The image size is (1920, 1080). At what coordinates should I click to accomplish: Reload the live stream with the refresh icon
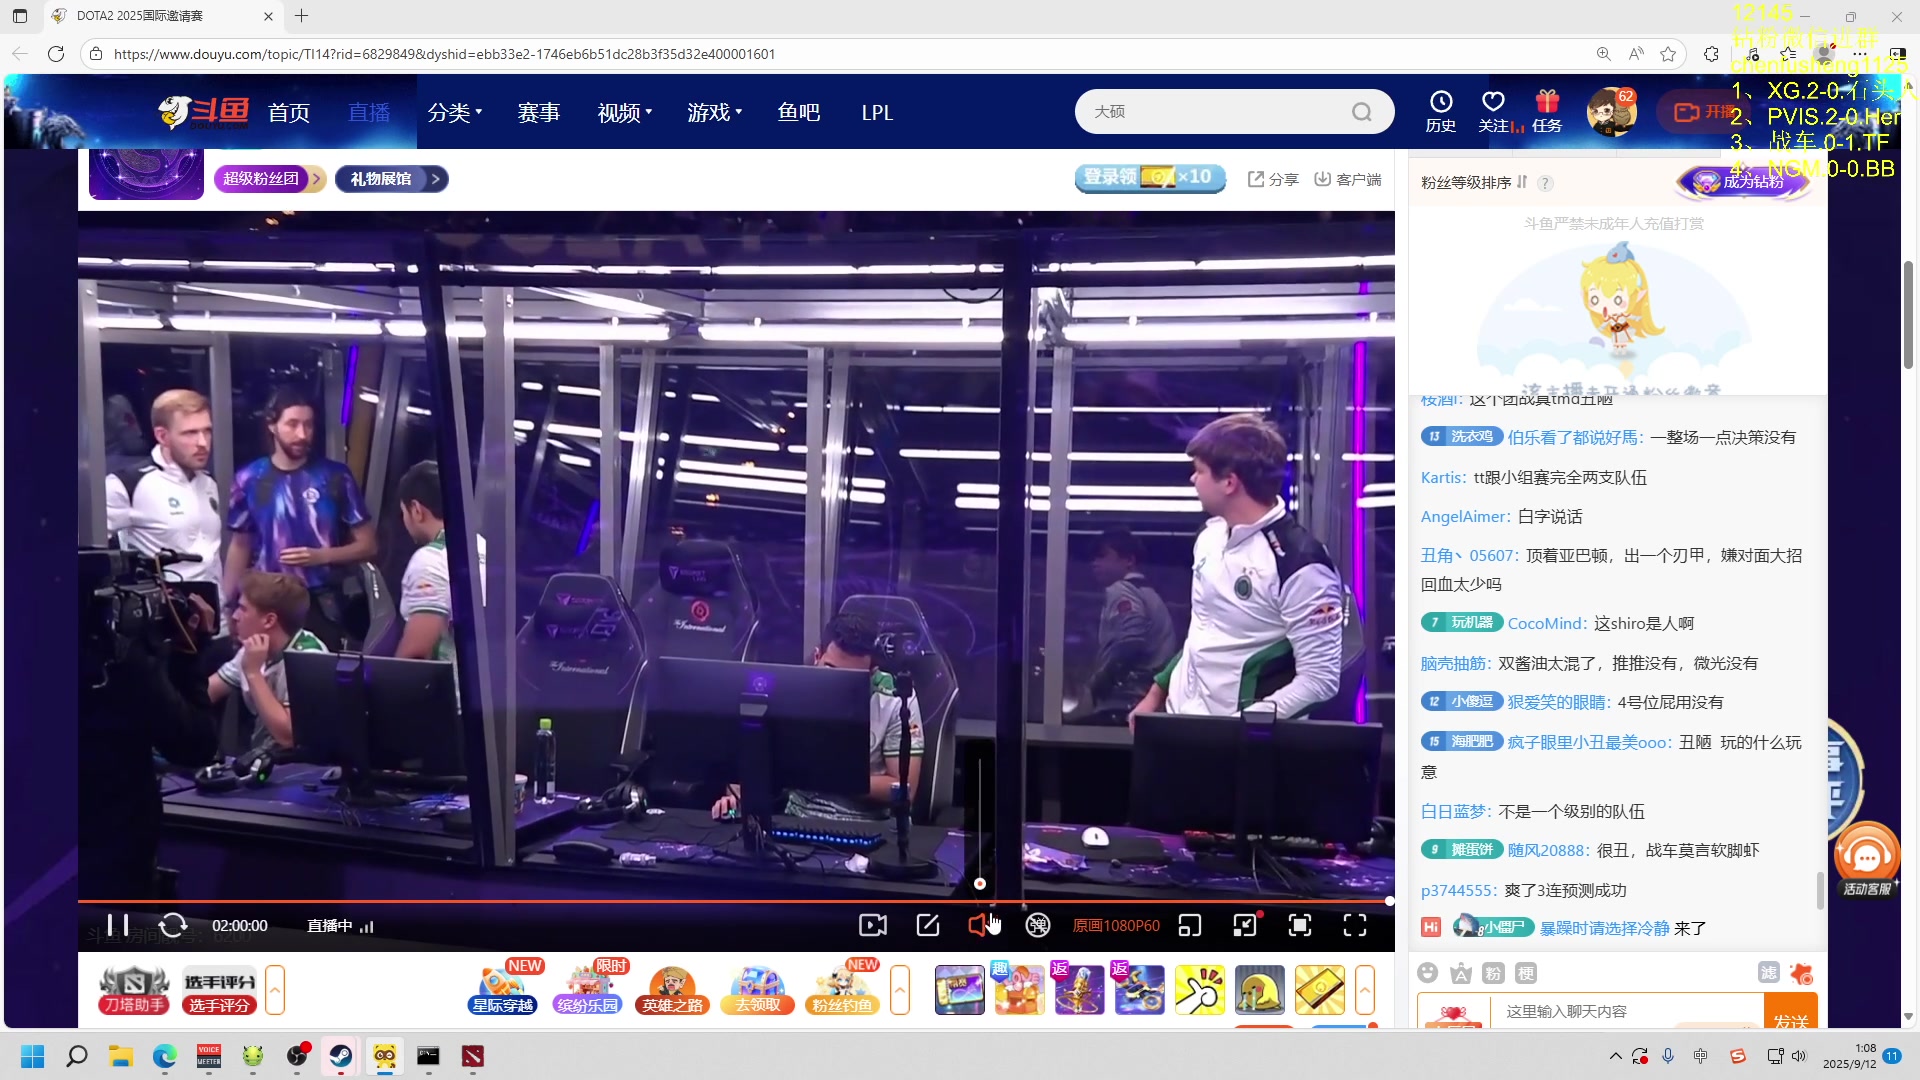point(173,925)
